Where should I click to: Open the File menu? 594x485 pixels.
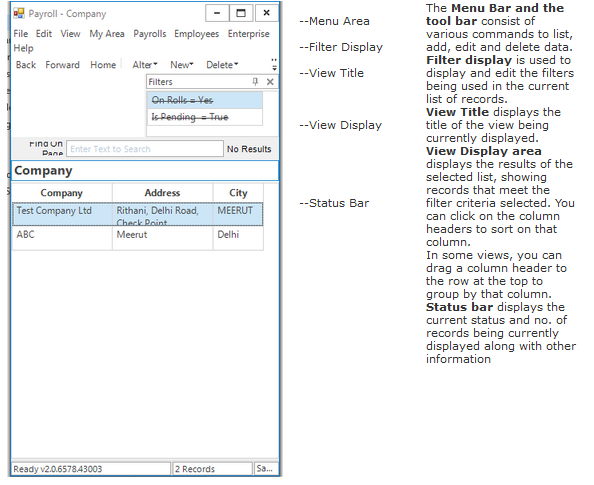point(21,34)
